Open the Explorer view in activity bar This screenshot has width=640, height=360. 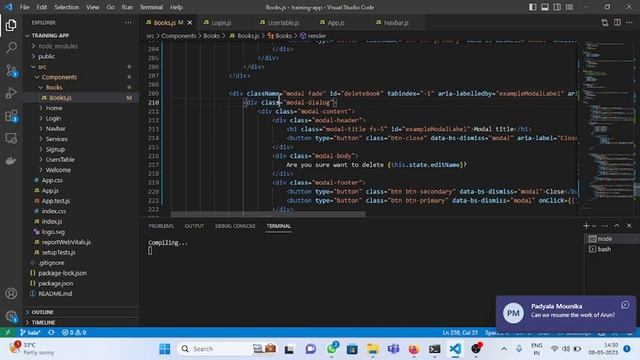pyautogui.click(x=11, y=25)
